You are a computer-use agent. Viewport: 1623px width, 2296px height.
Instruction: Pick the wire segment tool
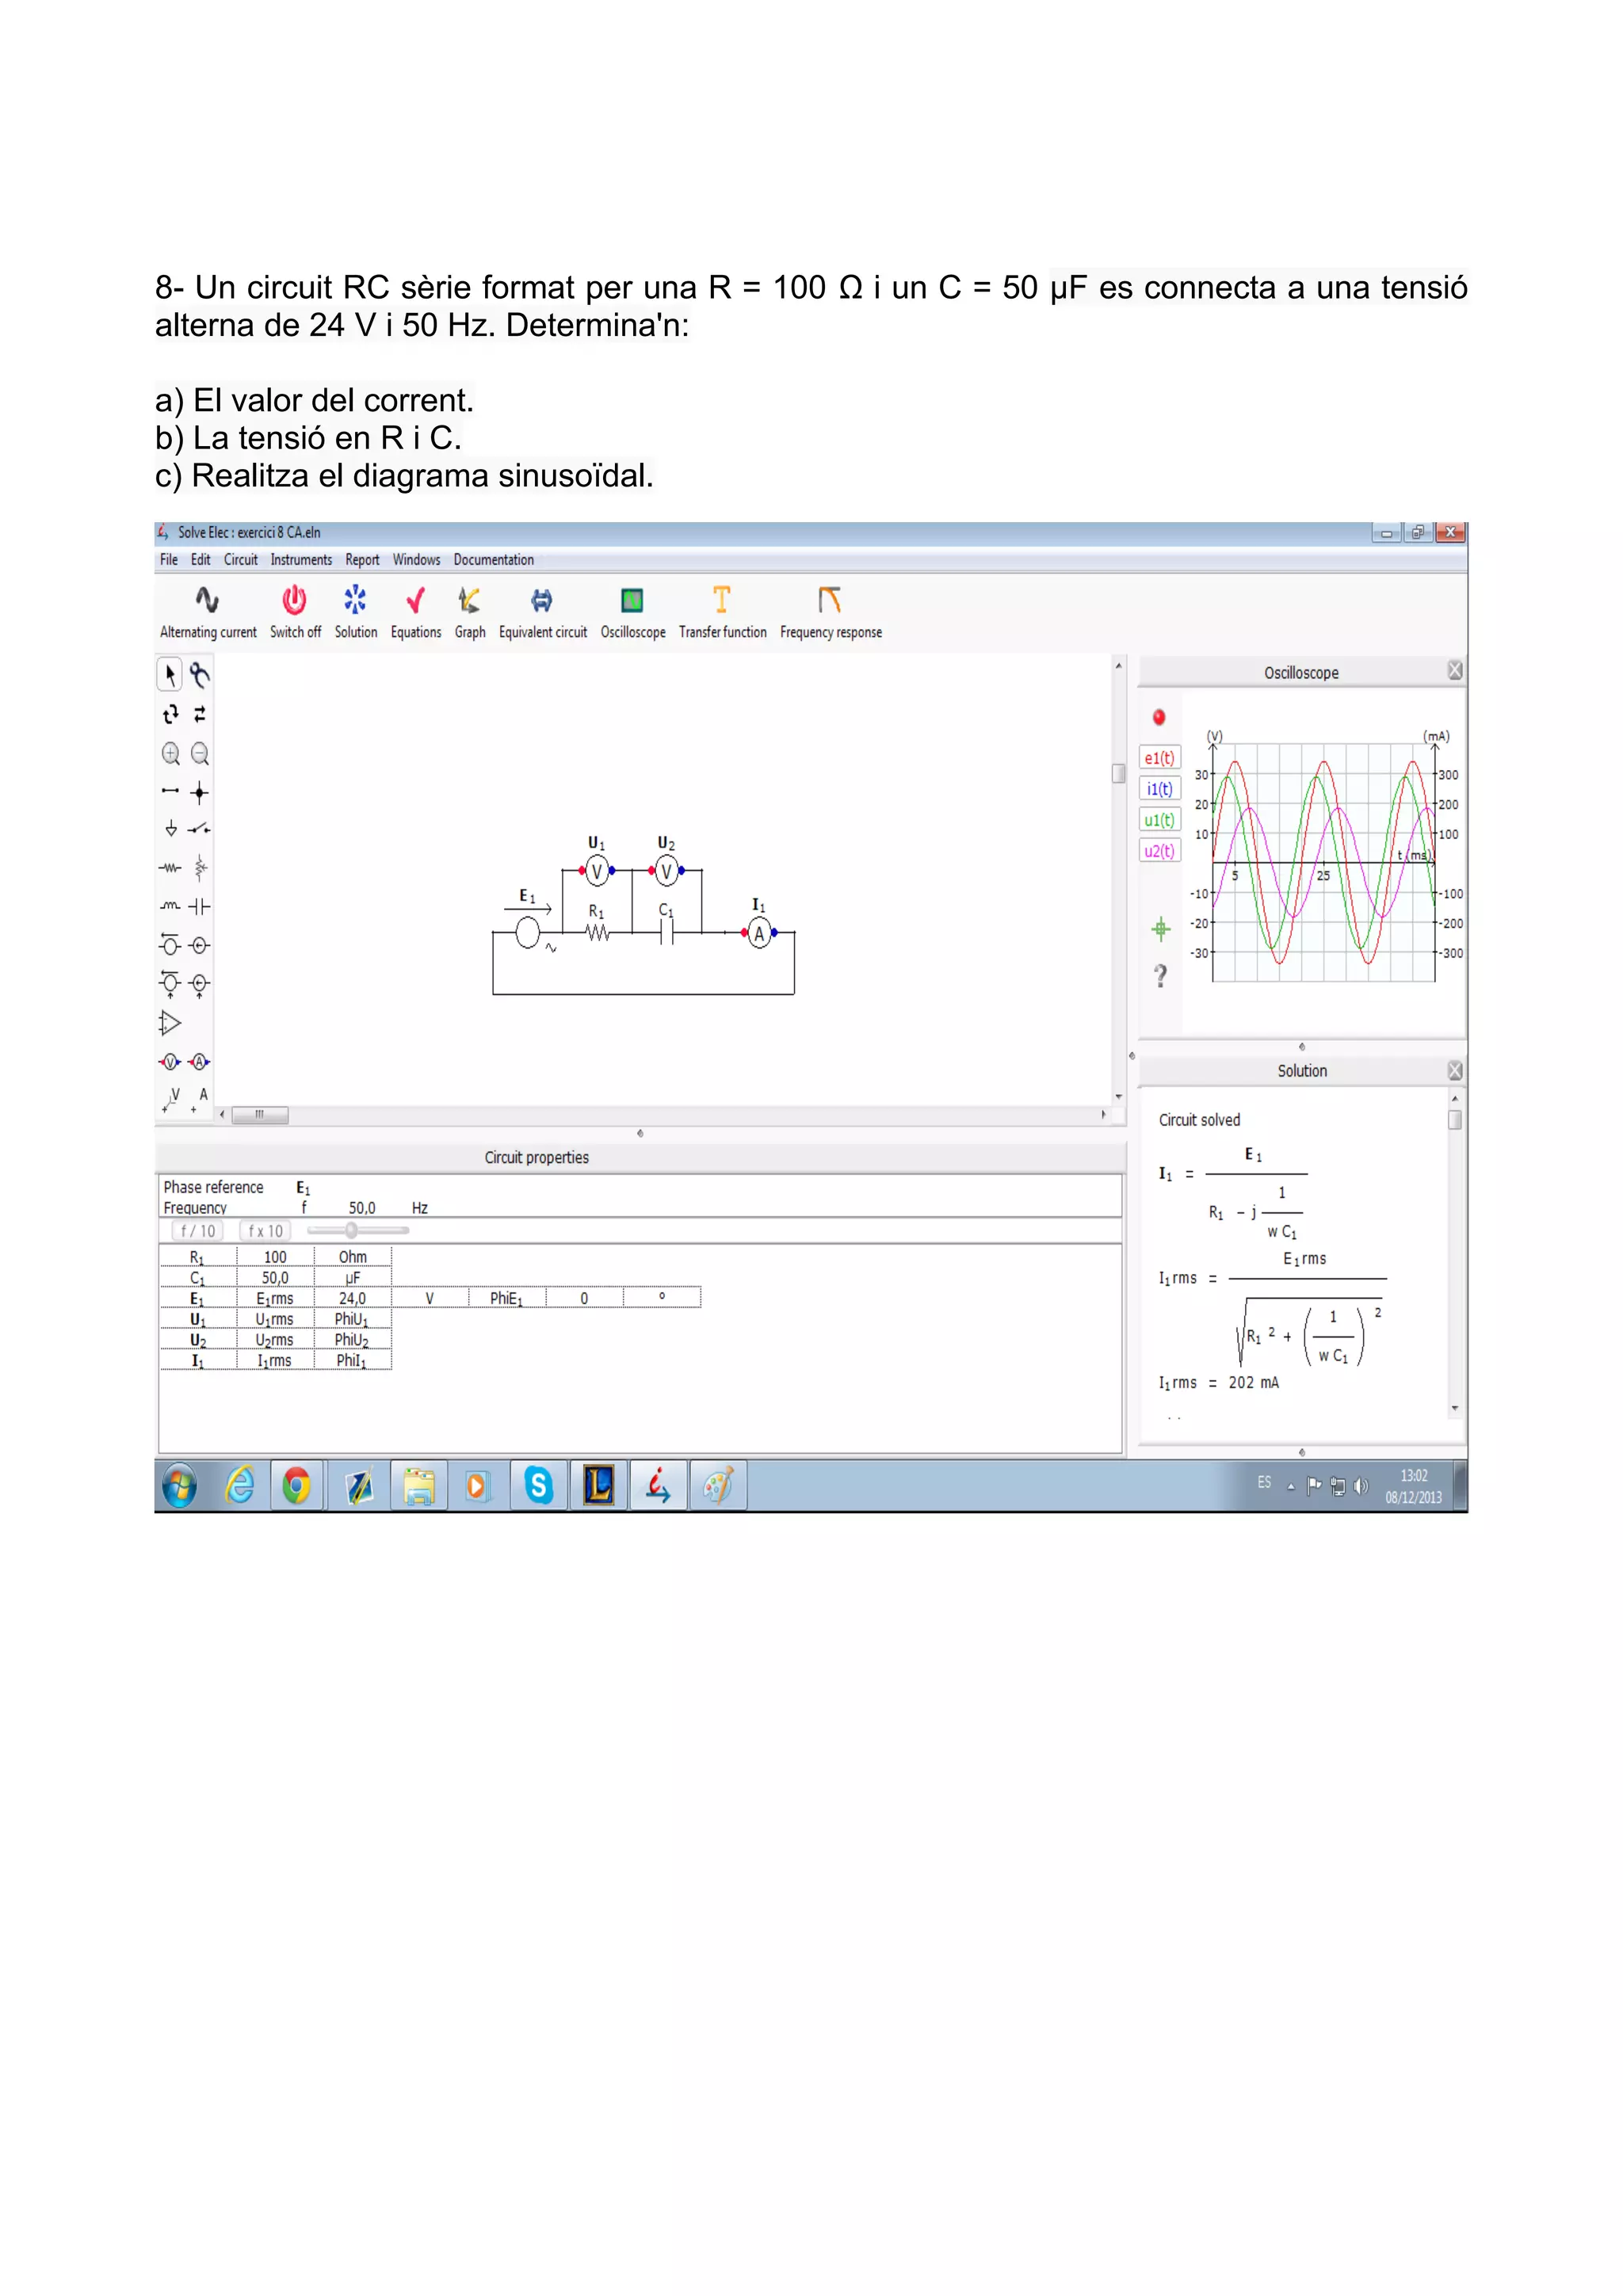click(170, 791)
